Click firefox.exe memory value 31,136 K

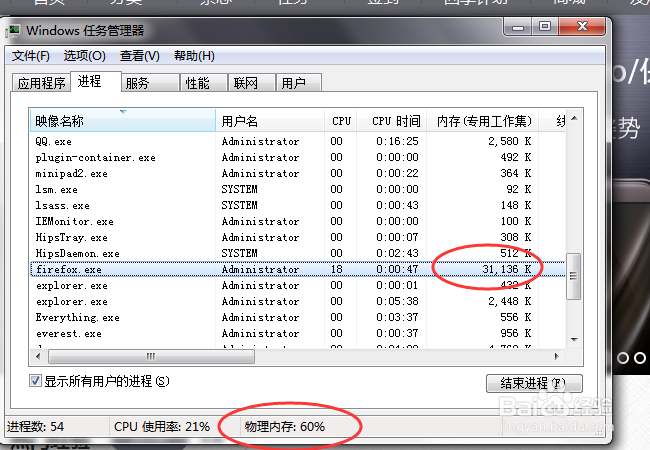tap(507, 269)
